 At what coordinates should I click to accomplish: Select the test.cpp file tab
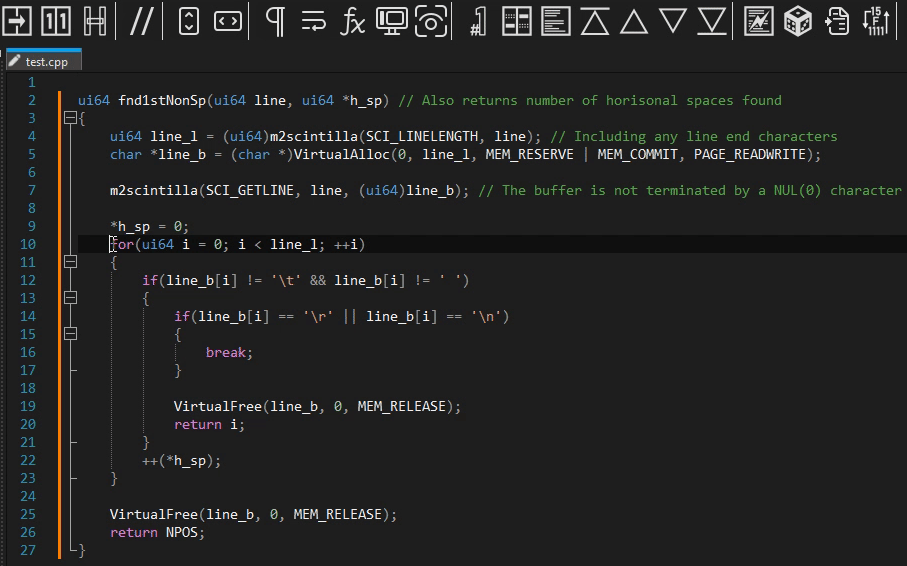44,61
